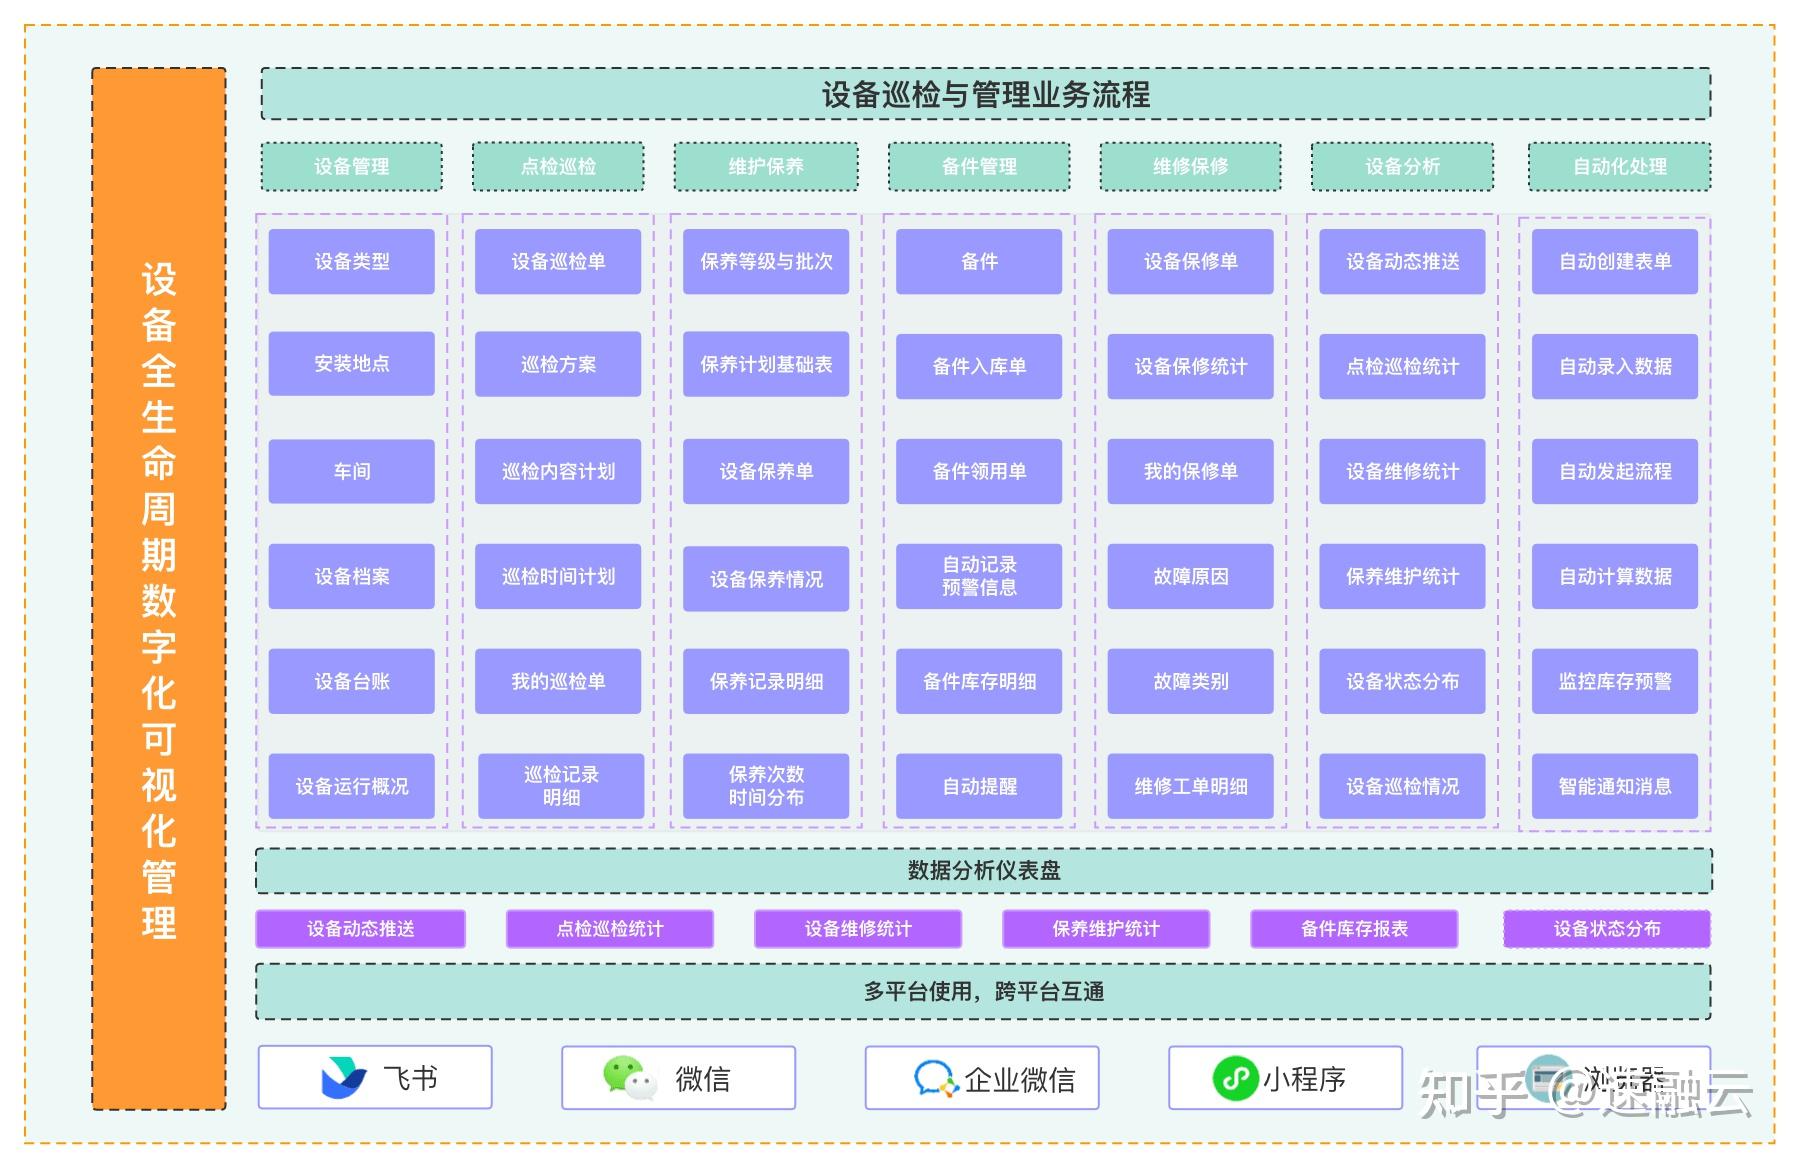Open the 设备类型 module
The image size is (1800, 1168).
(352, 262)
